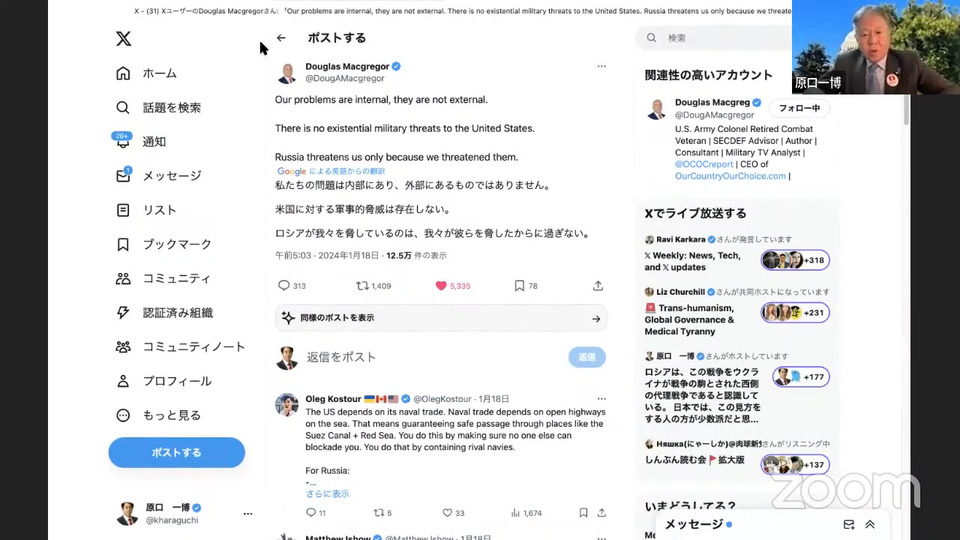
Task: Click the X logo icon
Action: point(123,39)
